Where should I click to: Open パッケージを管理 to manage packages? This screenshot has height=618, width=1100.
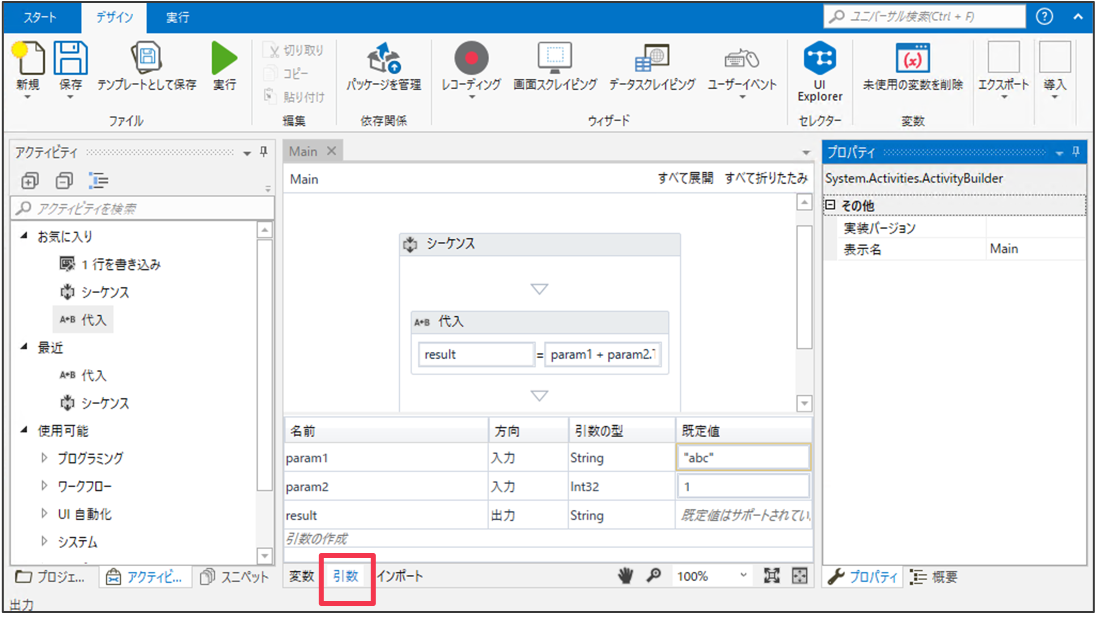click(383, 68)
